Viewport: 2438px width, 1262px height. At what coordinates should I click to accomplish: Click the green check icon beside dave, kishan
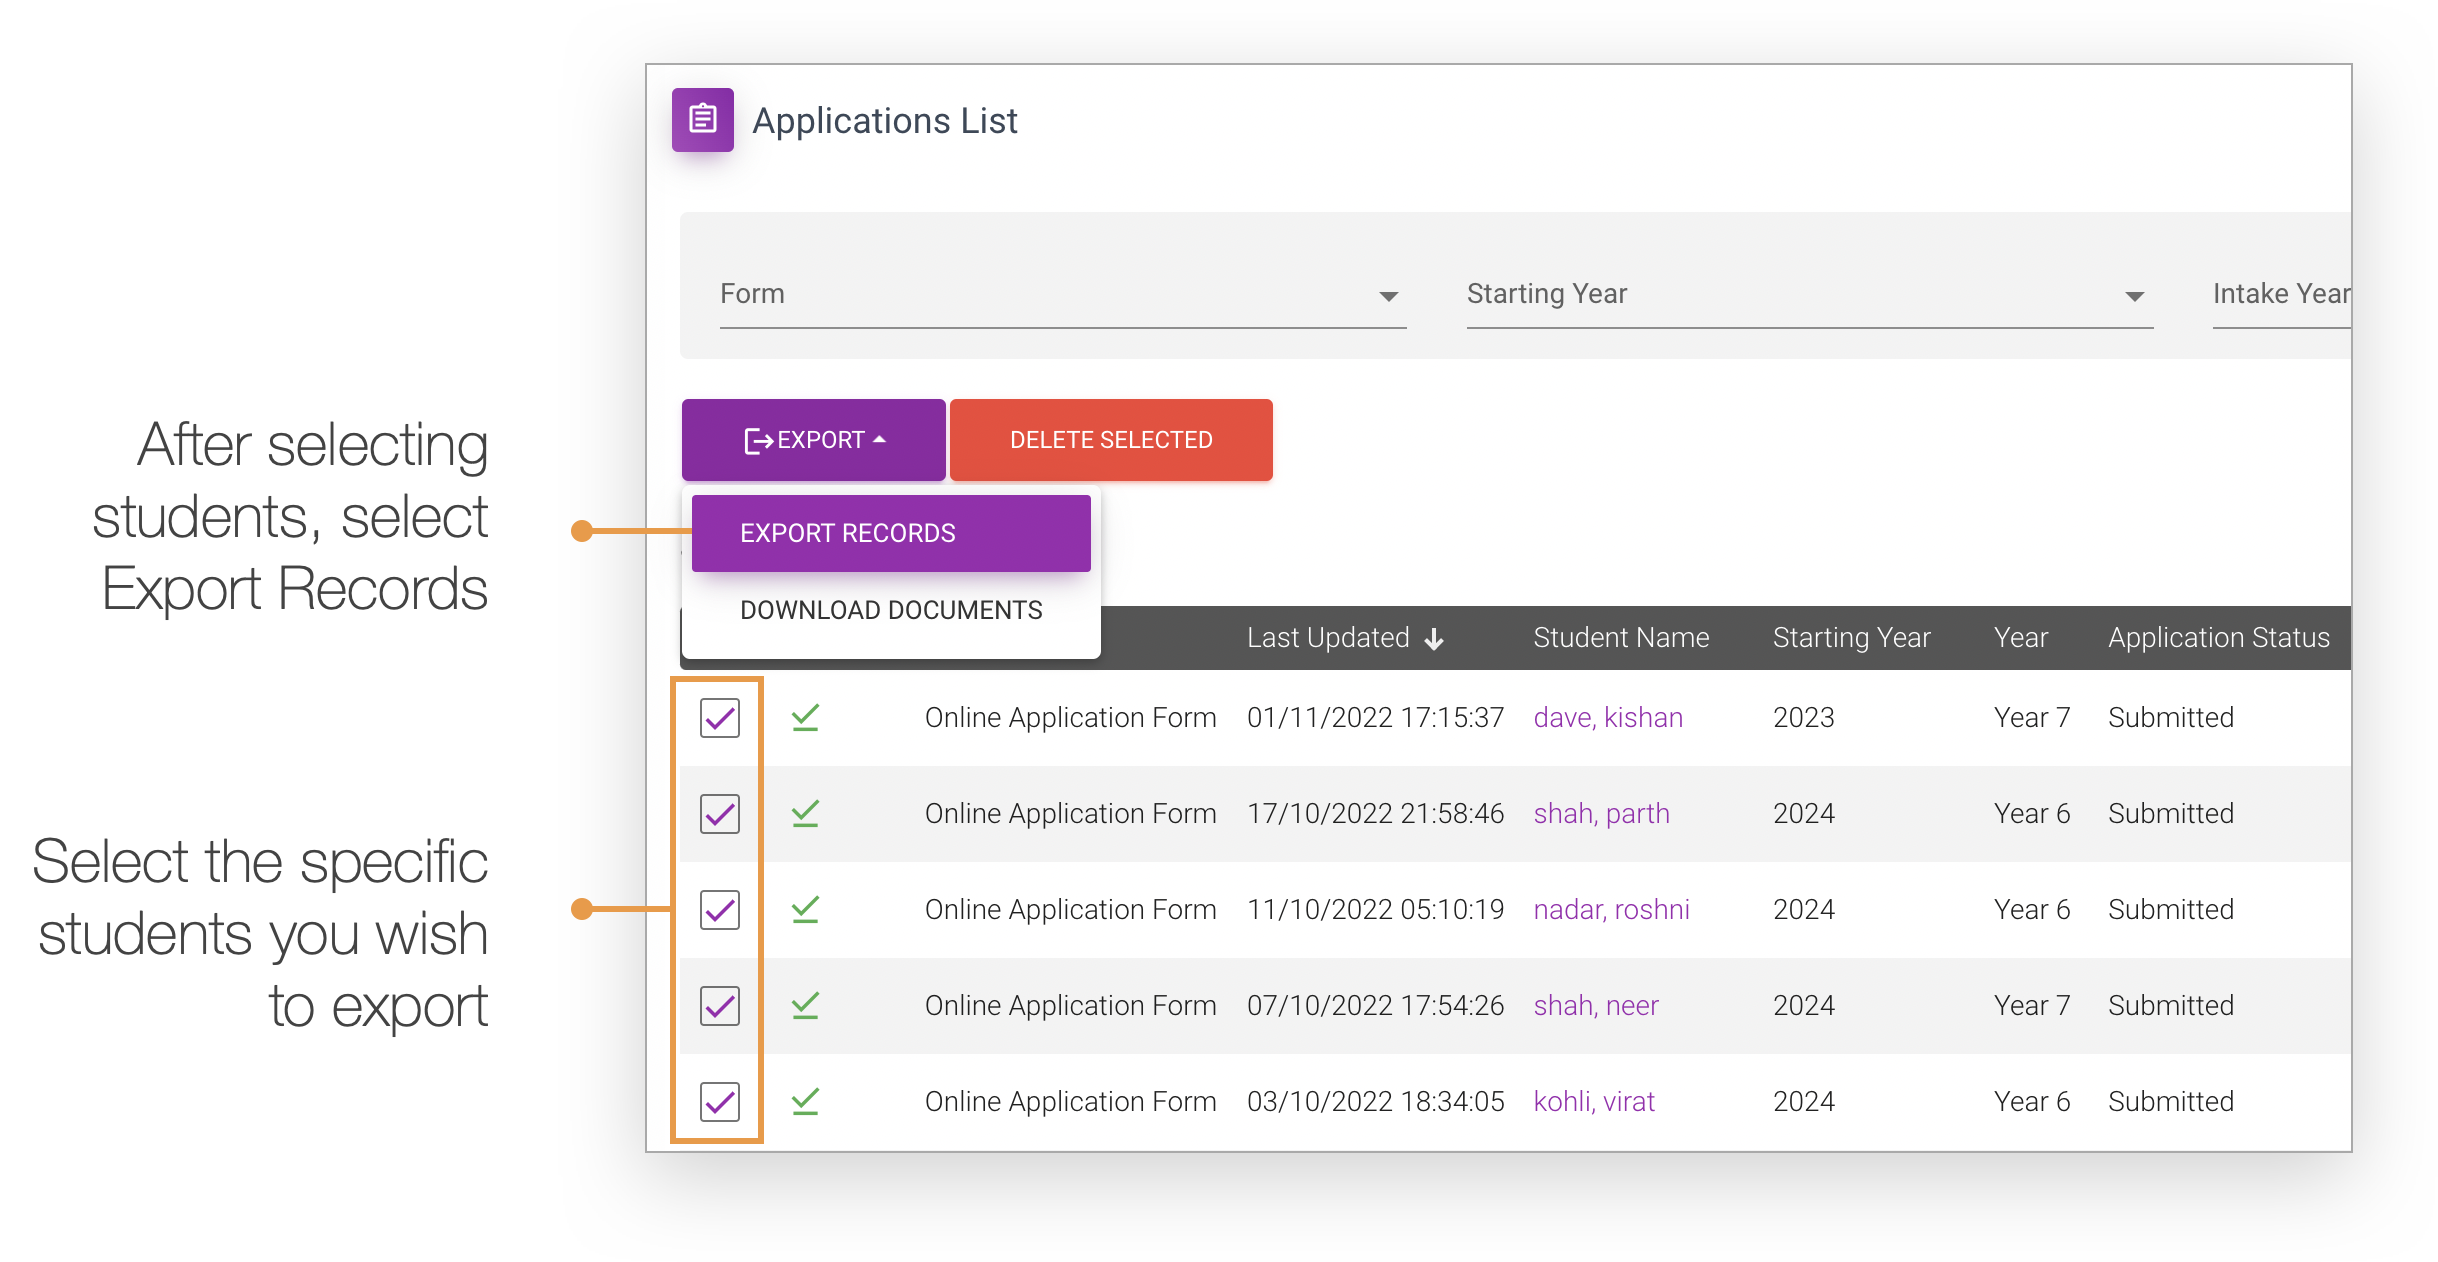pos(806,717)
